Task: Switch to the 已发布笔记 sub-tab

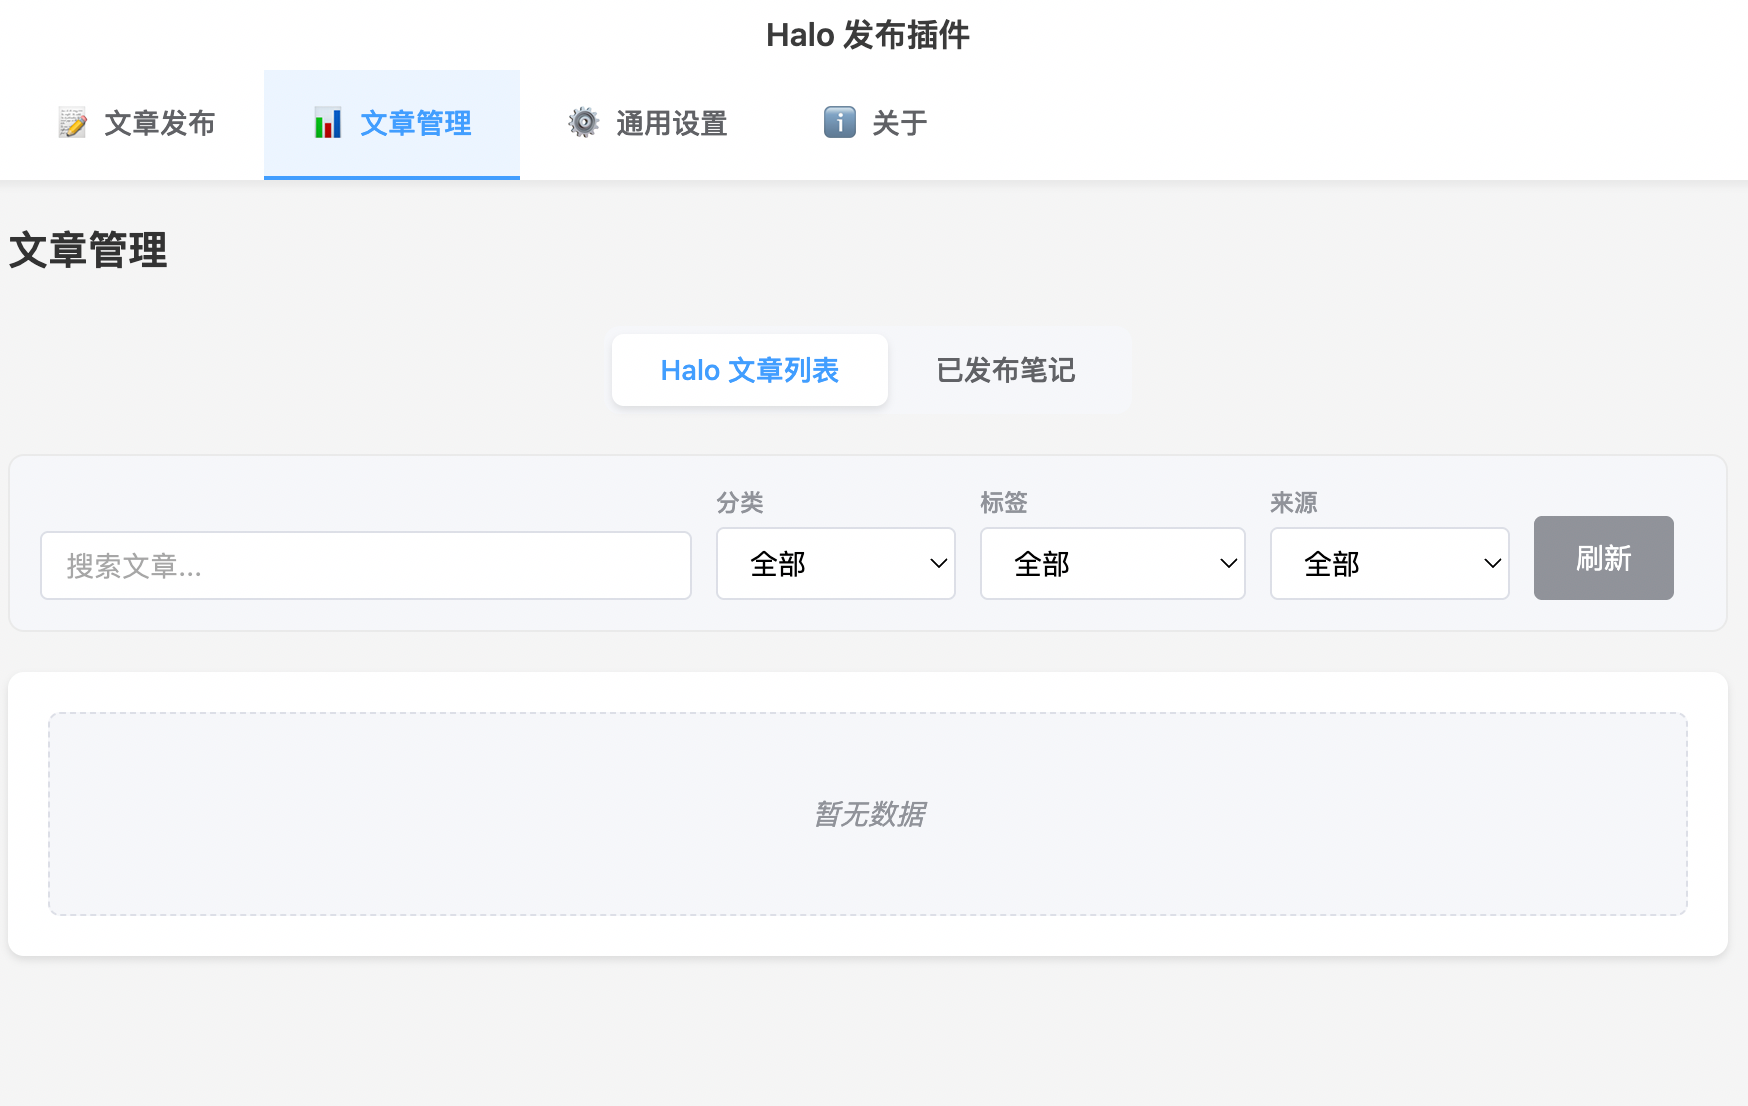Action: click(1006, 370)
